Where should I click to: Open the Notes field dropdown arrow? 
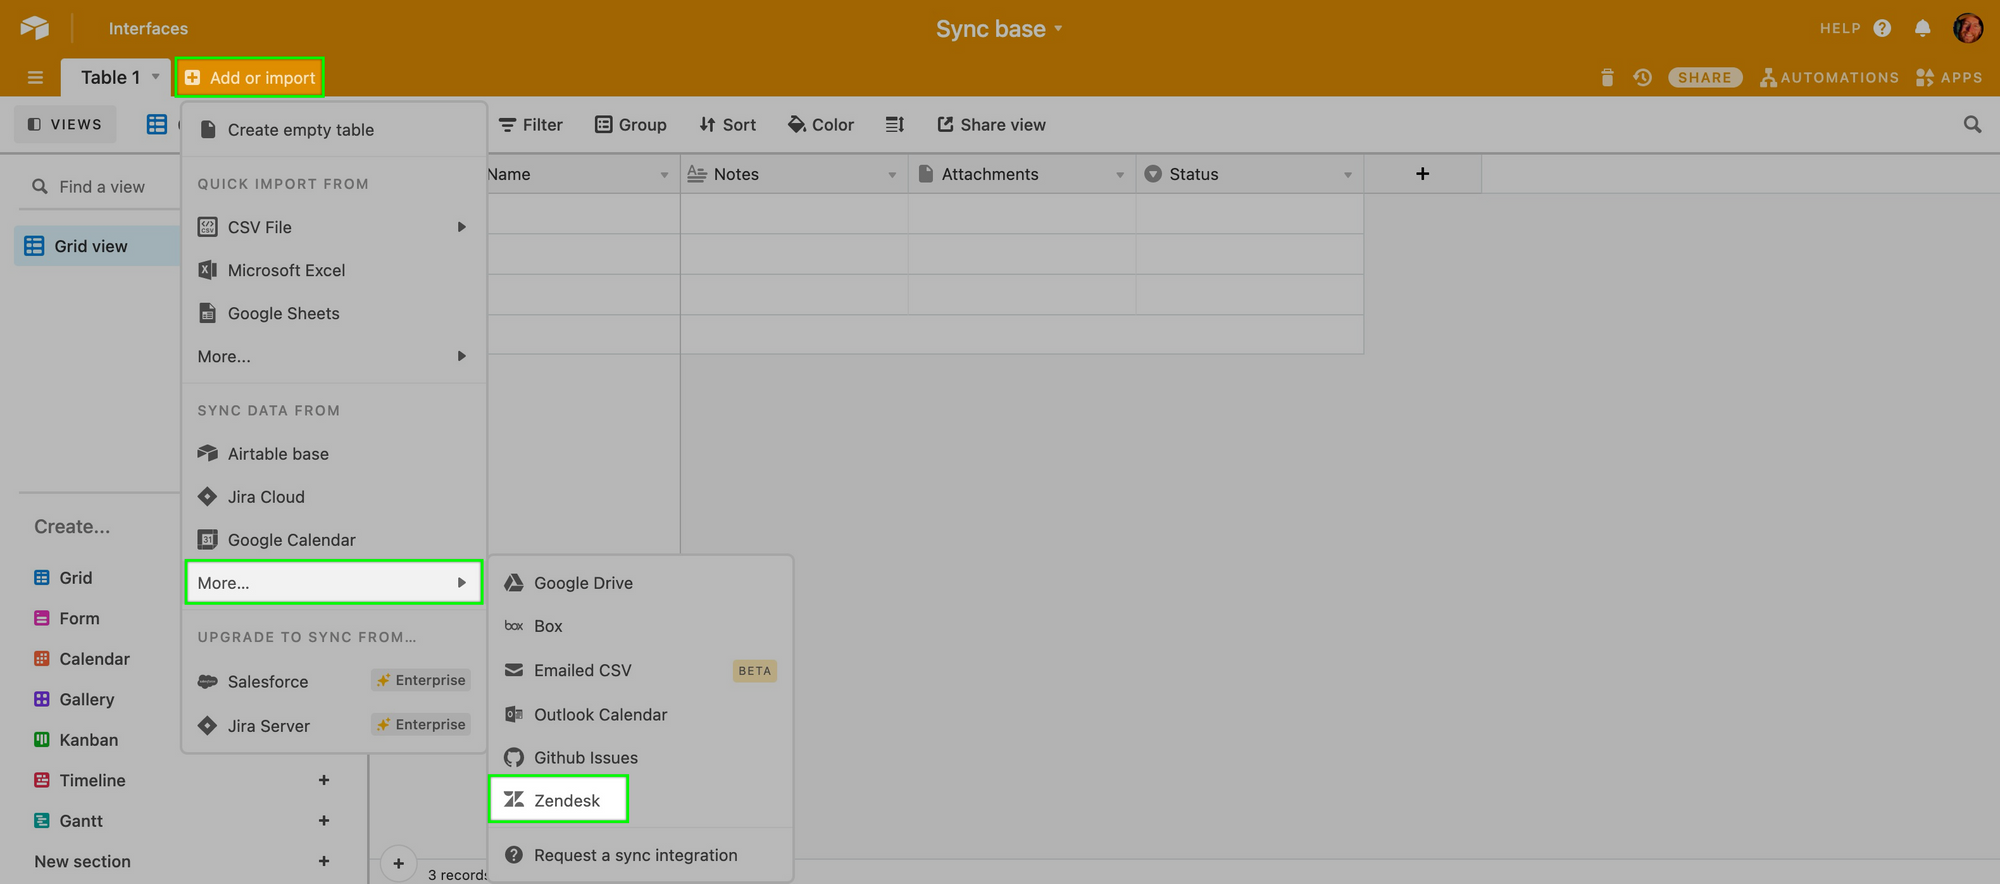coord(892,175)
